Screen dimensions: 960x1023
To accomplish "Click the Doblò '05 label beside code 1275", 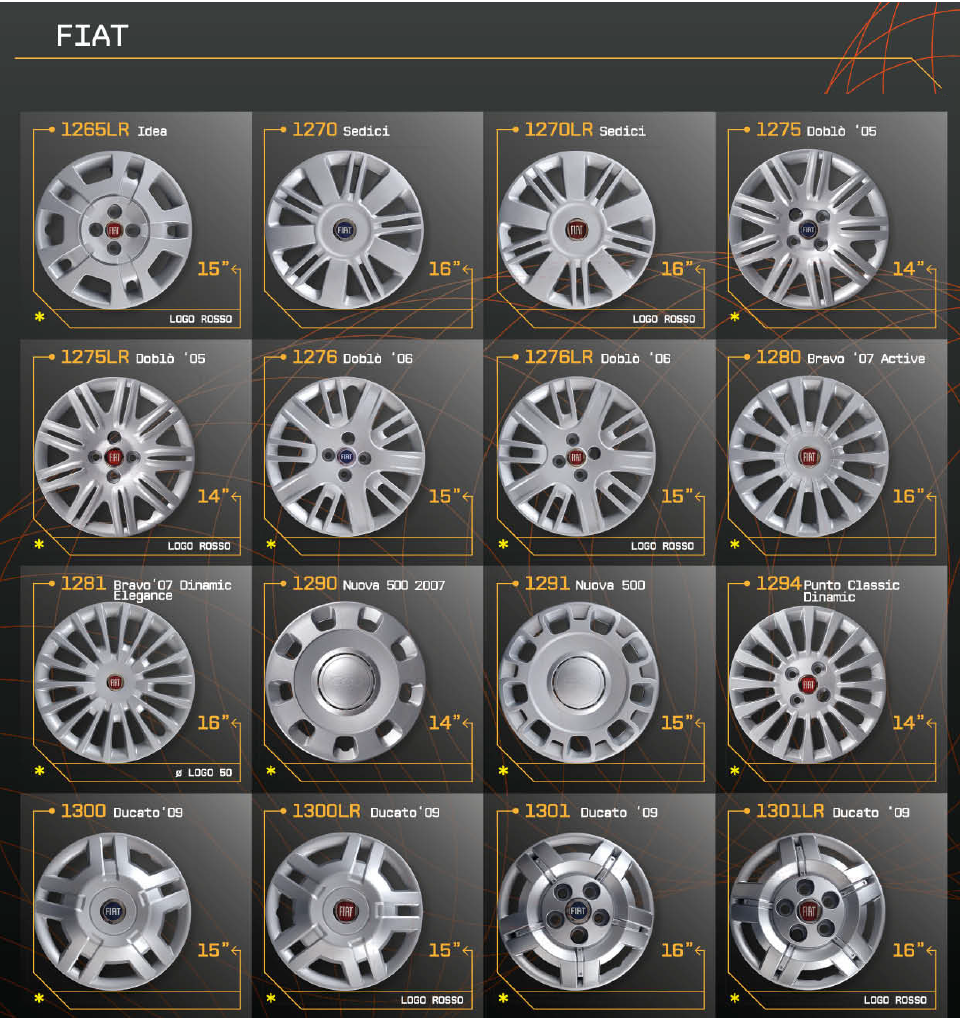I will click(x=842, y=131).
